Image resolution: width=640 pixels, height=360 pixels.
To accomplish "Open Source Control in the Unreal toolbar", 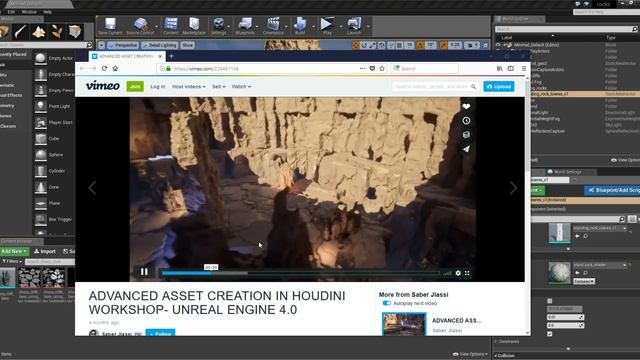I will [x=140, y=26].
